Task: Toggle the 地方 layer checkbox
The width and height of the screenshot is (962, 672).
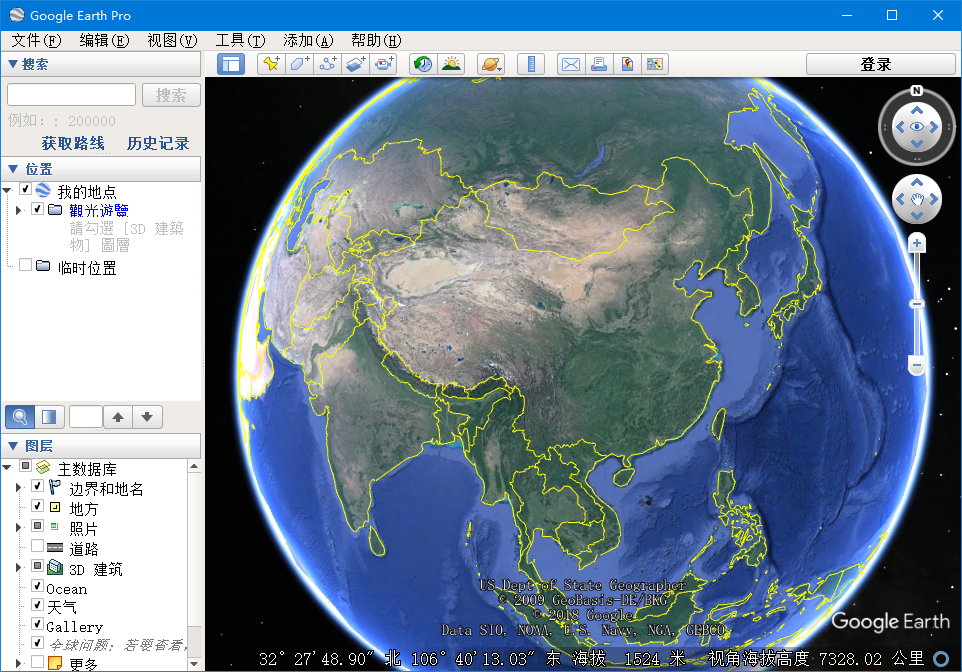Action: click(x=37, y=506)
